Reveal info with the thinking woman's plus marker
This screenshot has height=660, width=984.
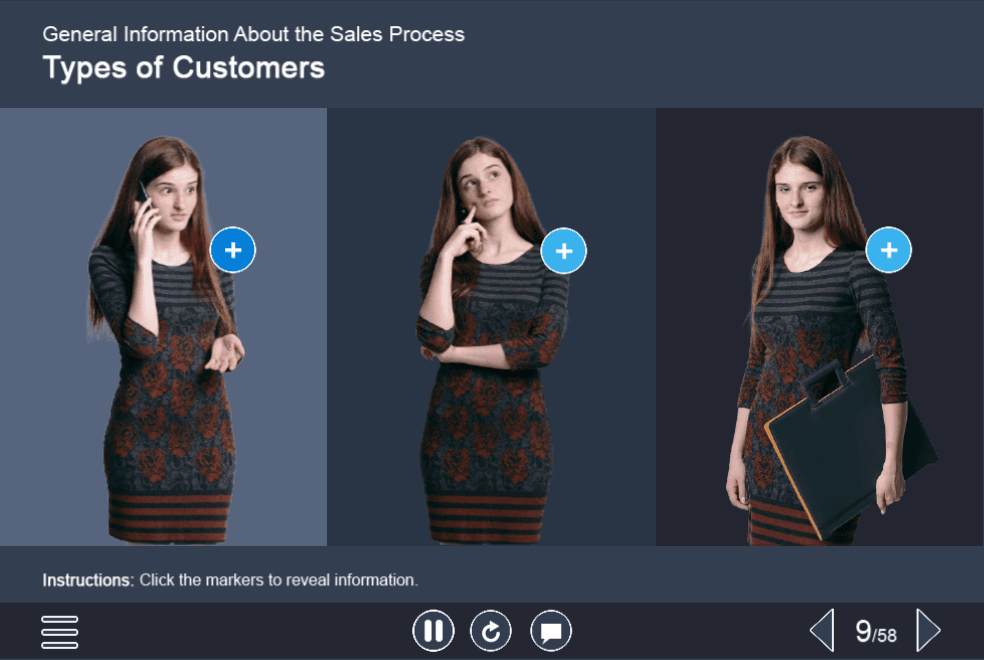563,251
